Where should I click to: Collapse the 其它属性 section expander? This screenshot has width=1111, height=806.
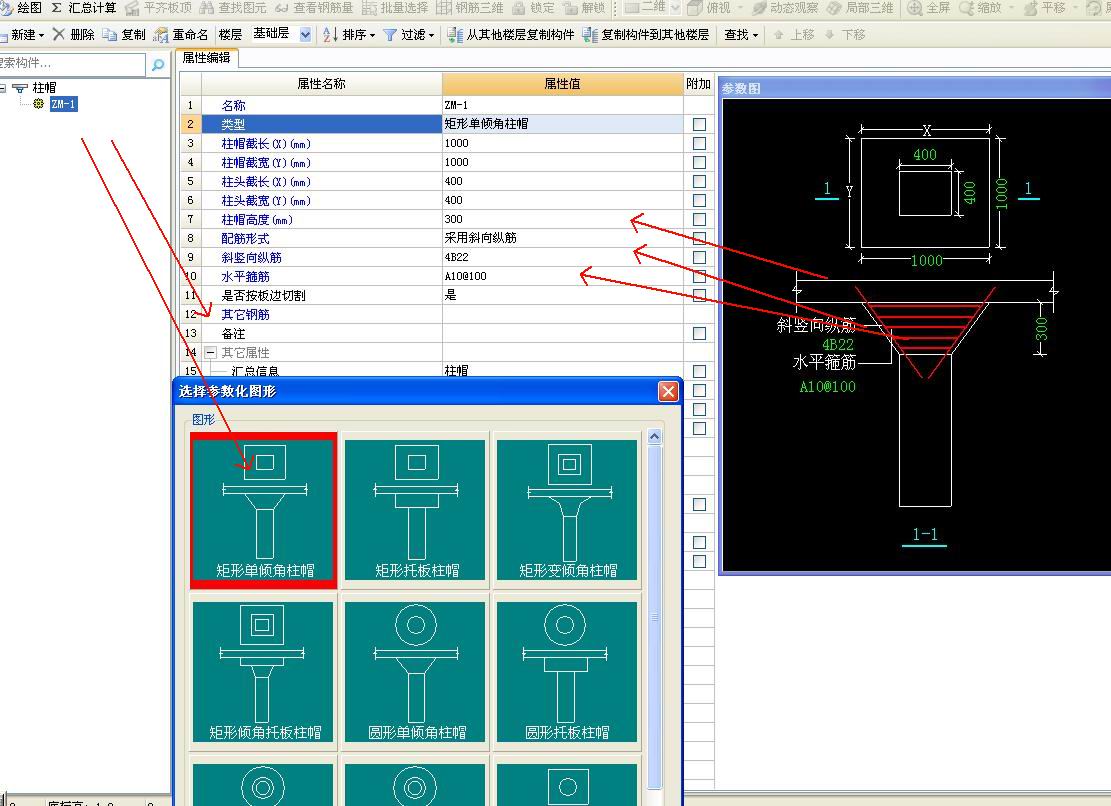tap(210, 352)
